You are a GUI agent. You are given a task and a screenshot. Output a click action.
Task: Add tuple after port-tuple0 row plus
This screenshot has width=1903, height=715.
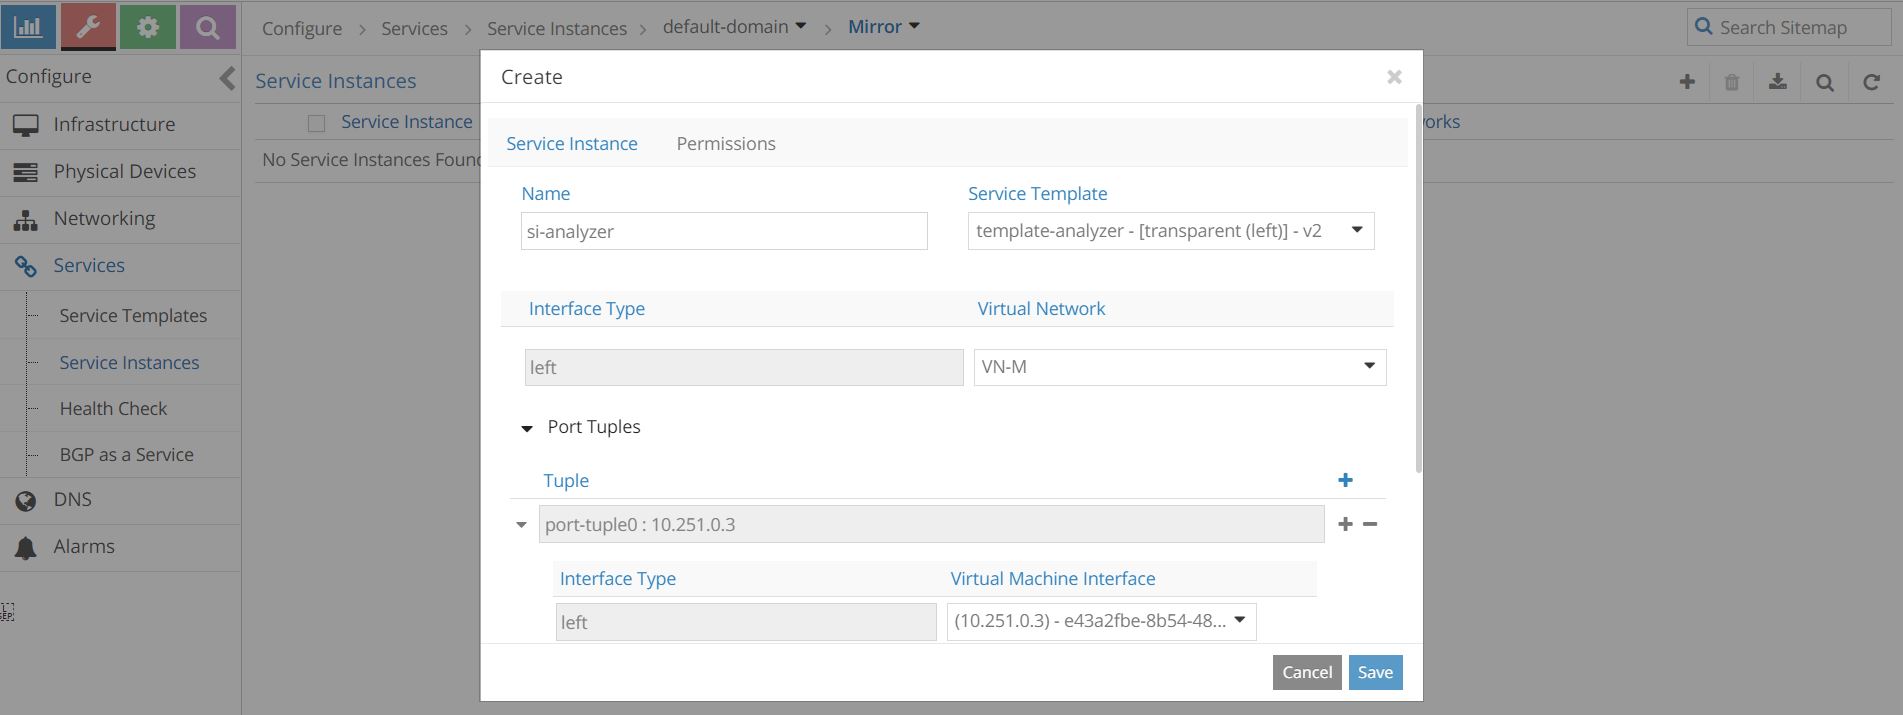pos(1345,524)
